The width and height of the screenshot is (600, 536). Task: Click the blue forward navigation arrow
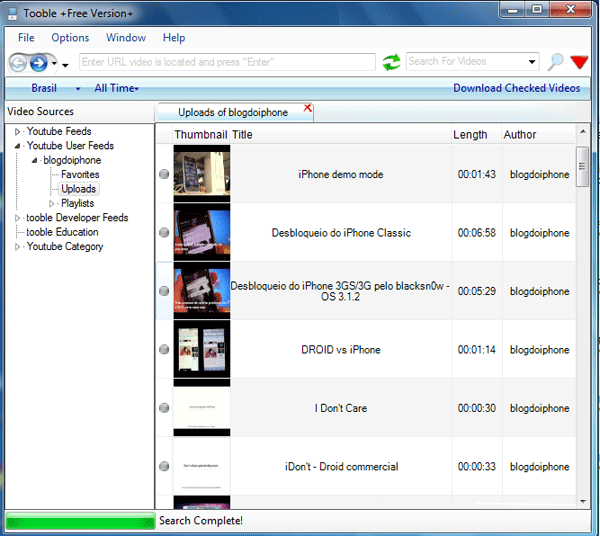click(39, 63)
